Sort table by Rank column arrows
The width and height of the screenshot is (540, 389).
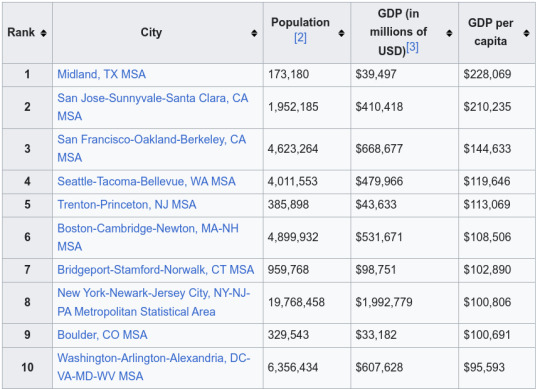(x=43, y=33)
